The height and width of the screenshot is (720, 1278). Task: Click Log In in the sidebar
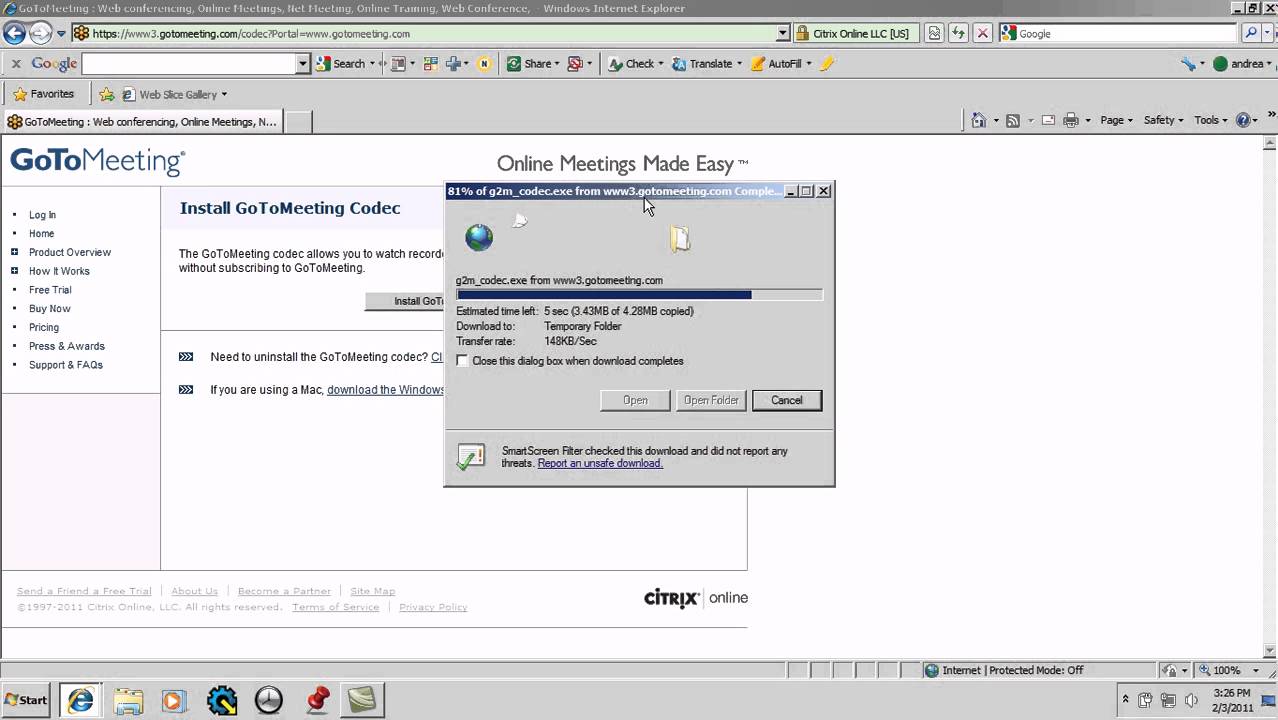[42, 215]
